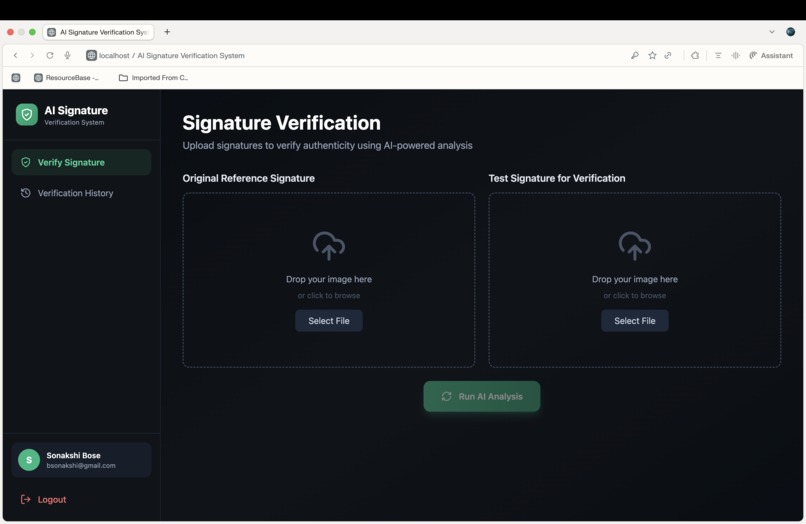Expand the tab list chevron
806x524 pixels.
coord(772,32)
